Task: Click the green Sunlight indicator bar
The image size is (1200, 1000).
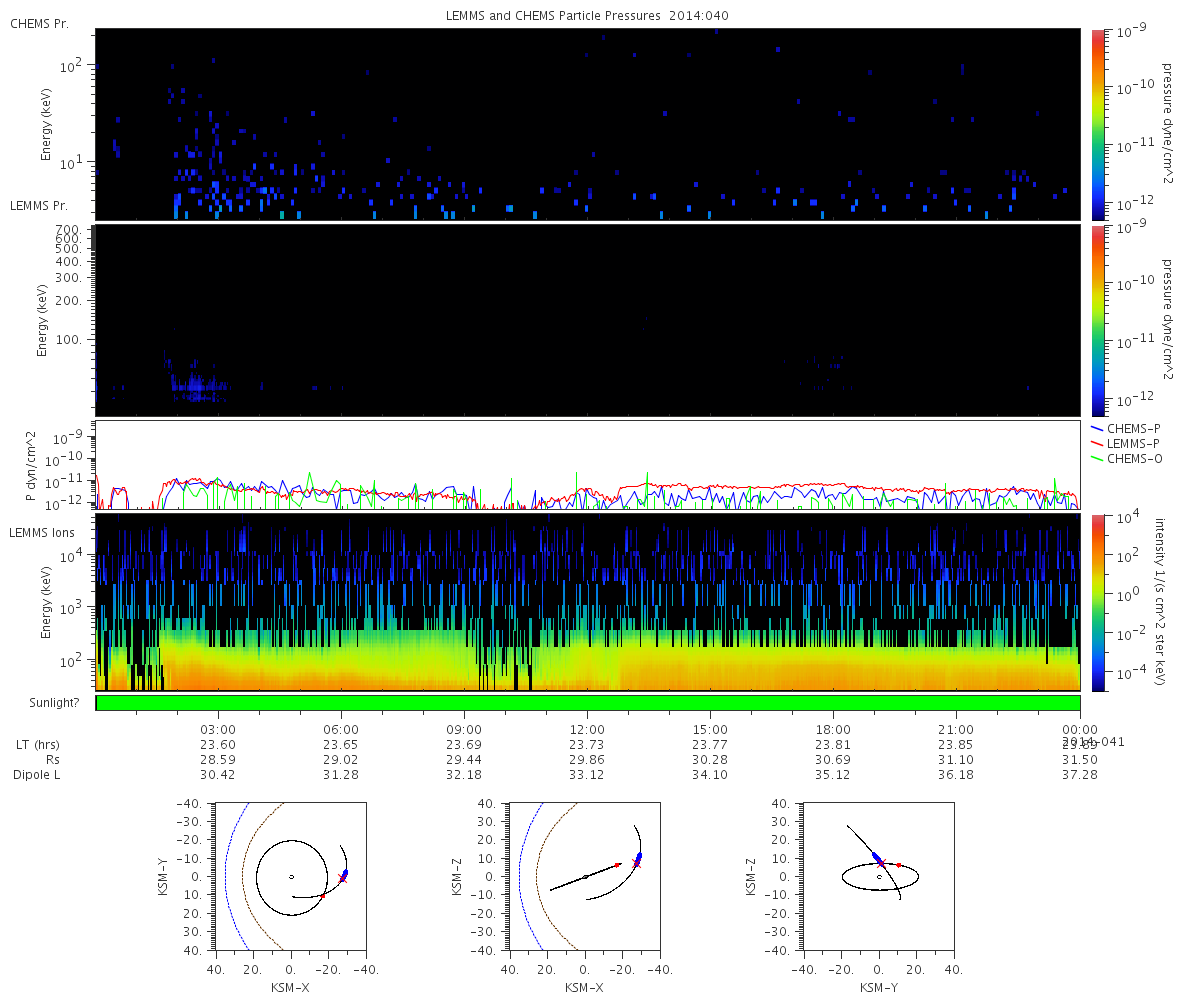Action: pos(588,703)
